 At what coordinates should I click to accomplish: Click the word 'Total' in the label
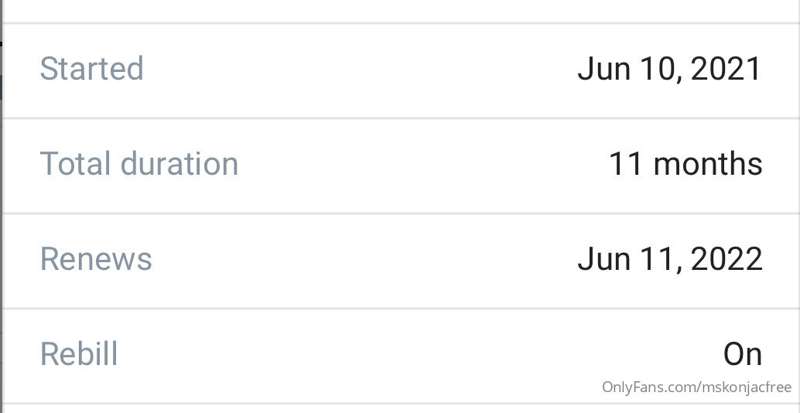click(76, 164)
